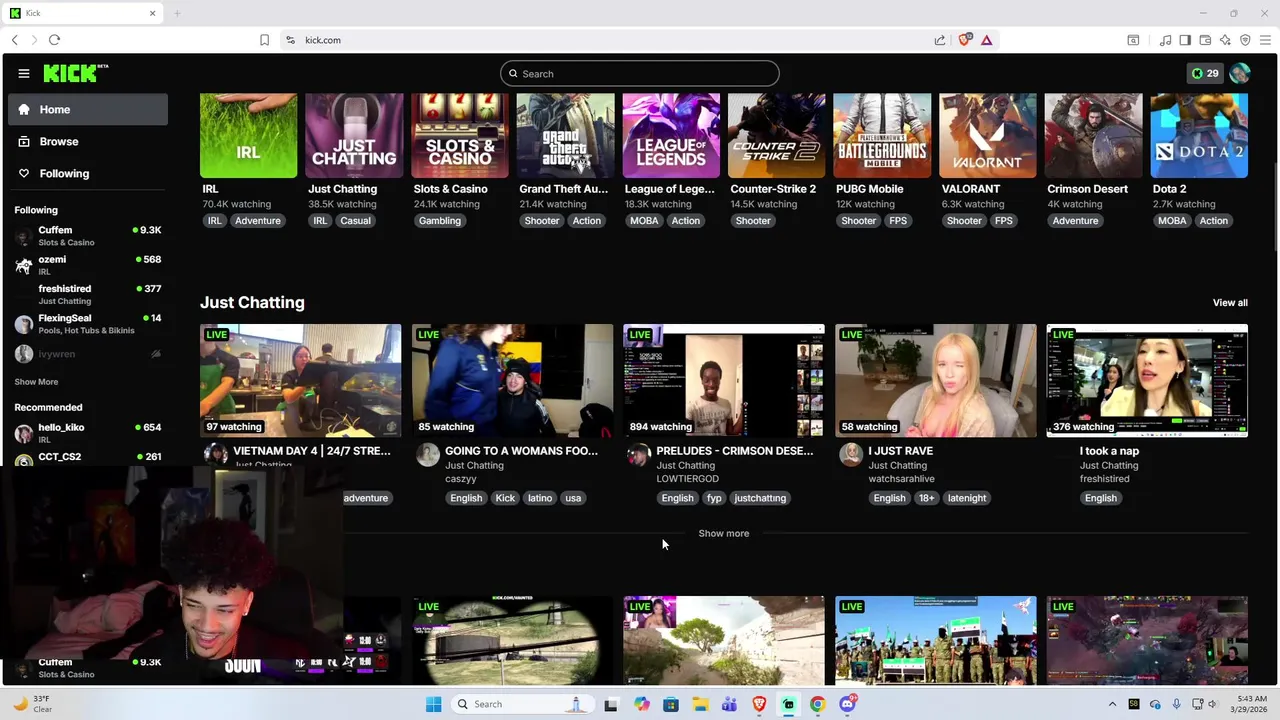Open CCT_CS2 recommended channel
This screenshot has width=1280, height=720.
pyautogui.click(x=88, y=458)
